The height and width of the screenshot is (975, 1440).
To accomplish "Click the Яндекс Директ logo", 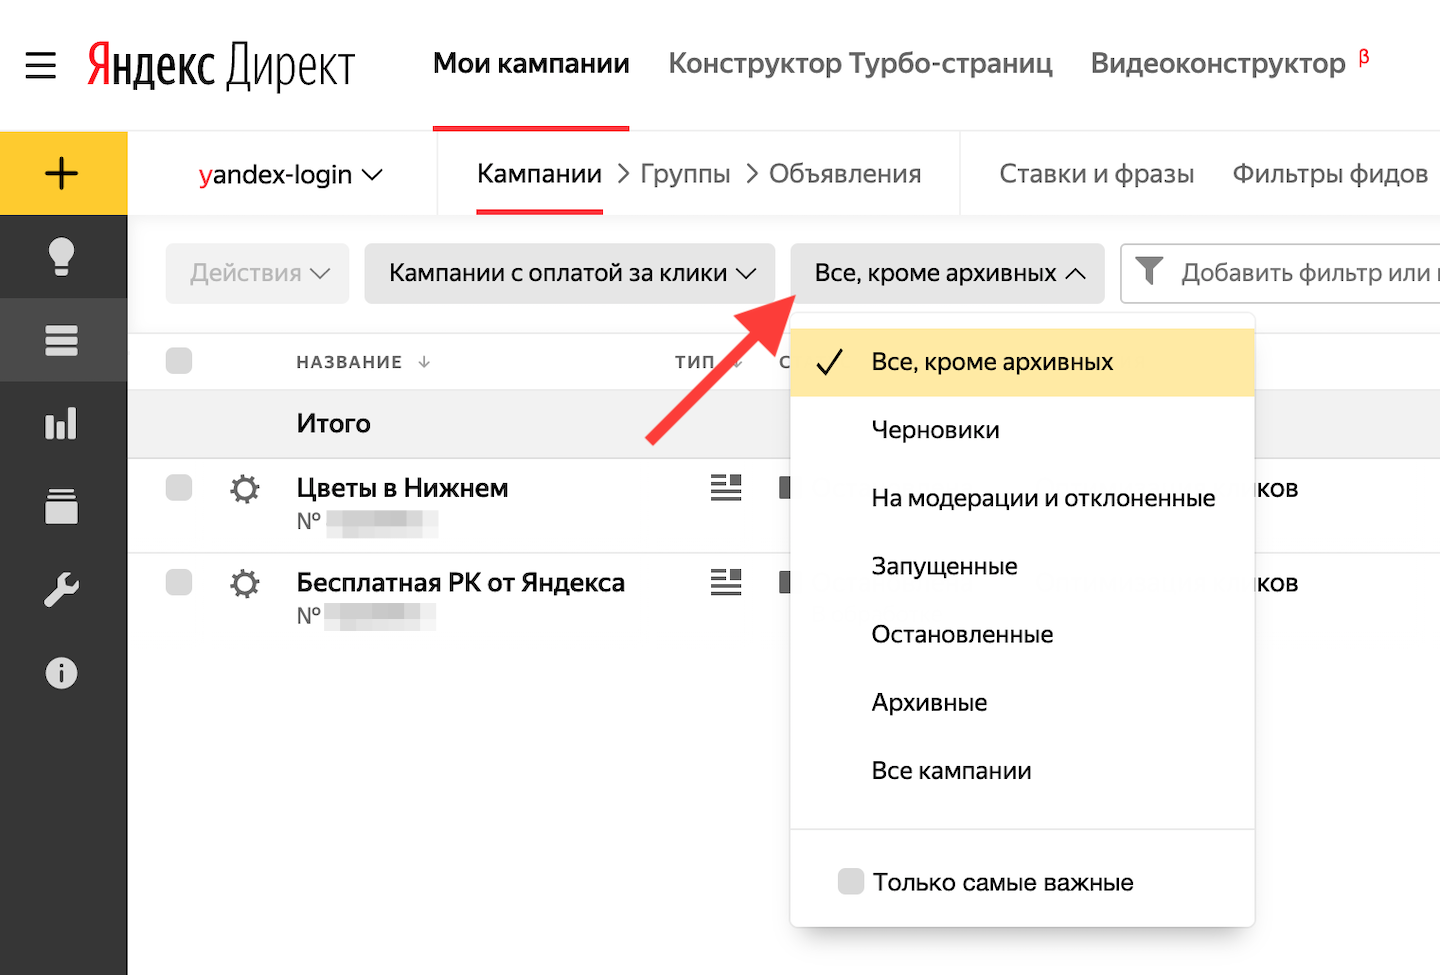I will (x=221, y=66).
